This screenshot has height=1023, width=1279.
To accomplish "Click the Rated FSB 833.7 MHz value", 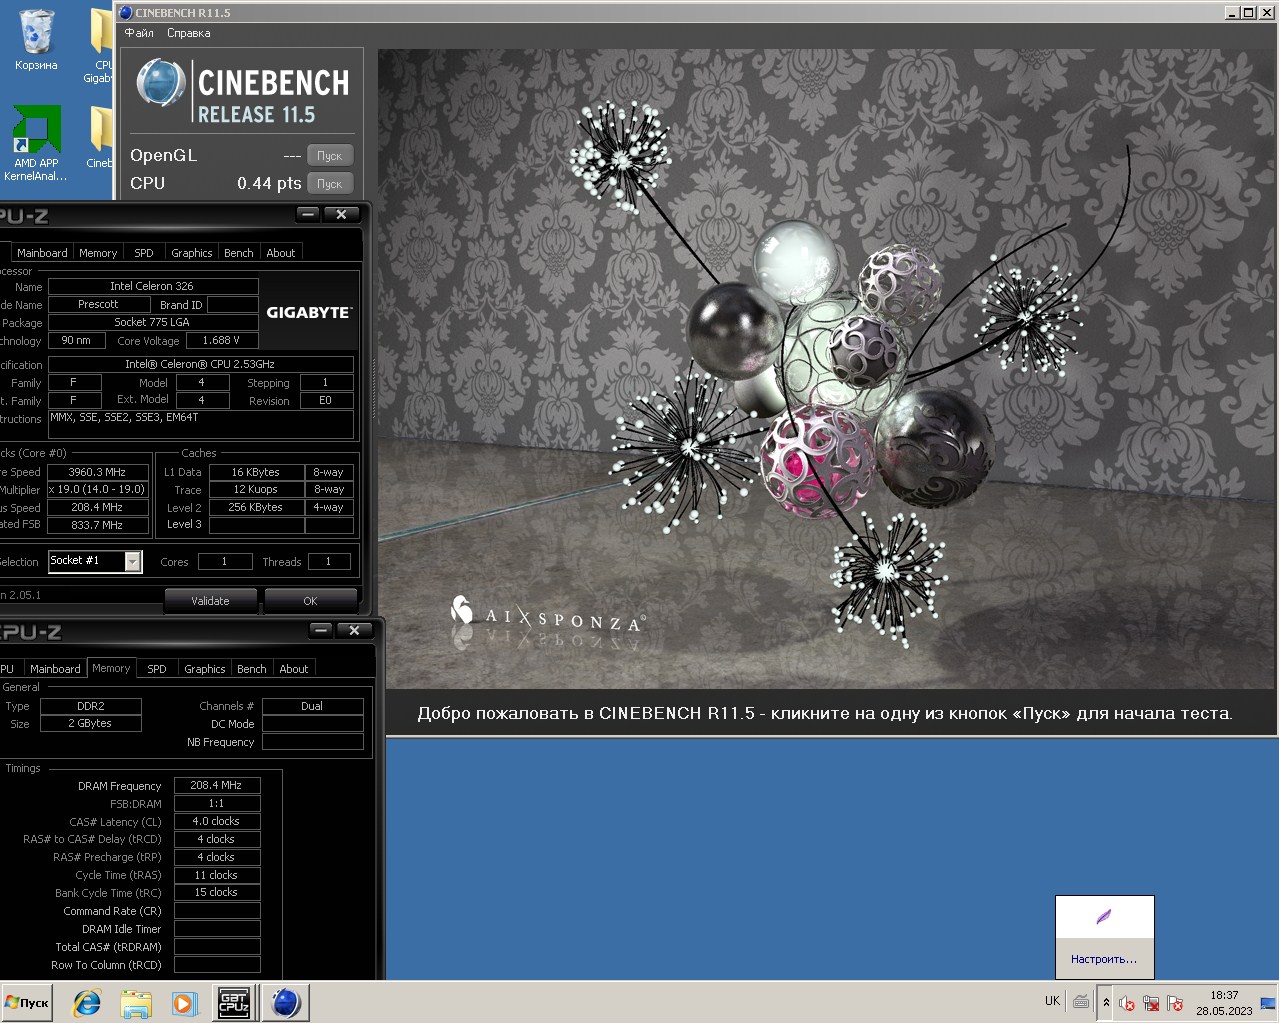I will (98, 525).
